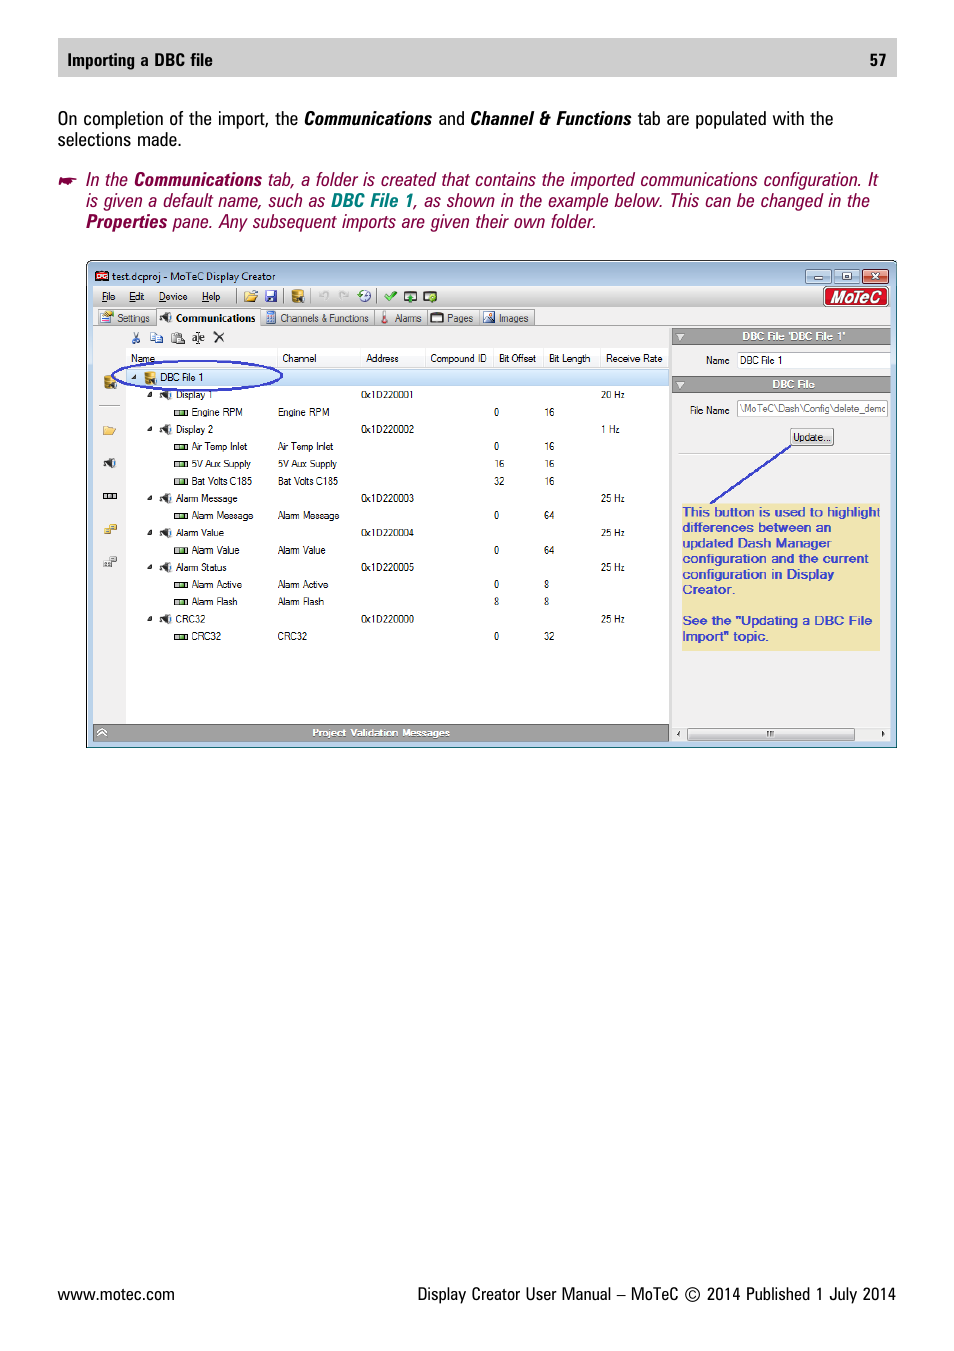Click the File Name path field

(812, 409)
